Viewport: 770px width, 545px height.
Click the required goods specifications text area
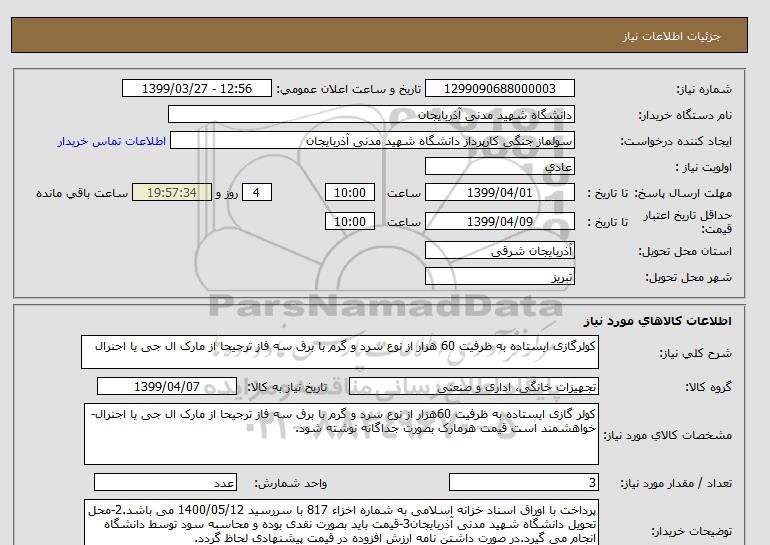341,434
